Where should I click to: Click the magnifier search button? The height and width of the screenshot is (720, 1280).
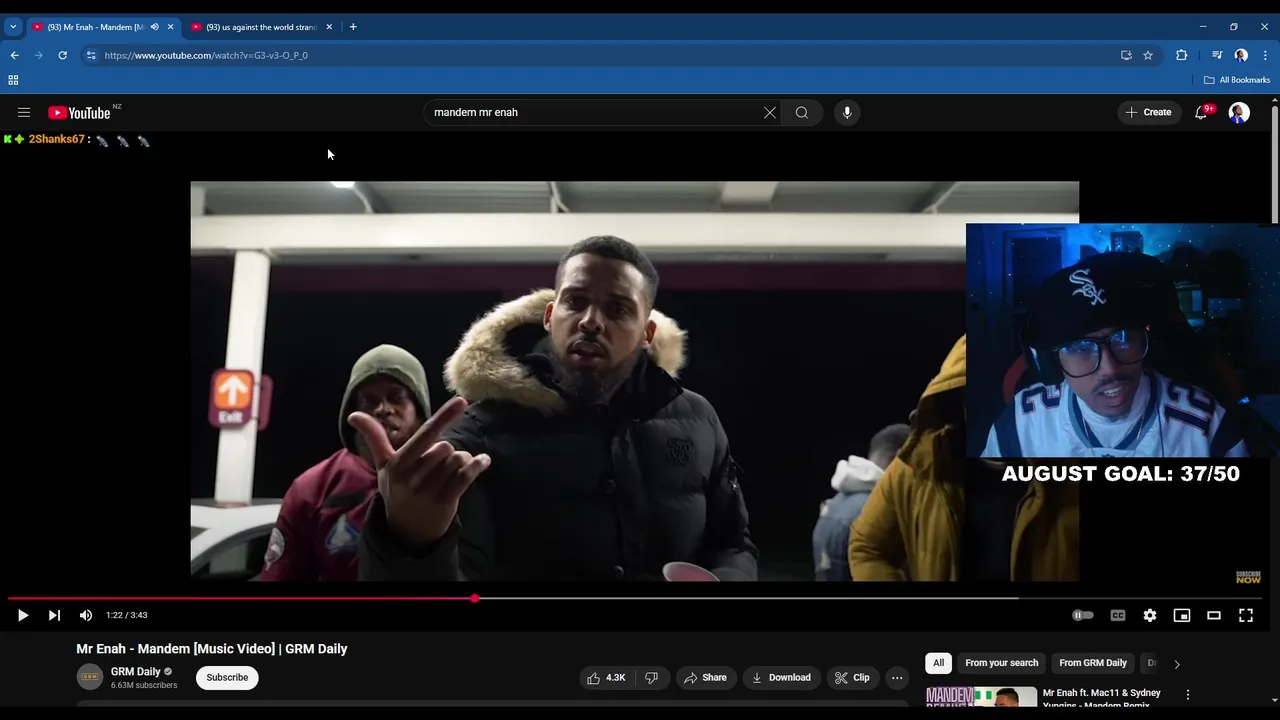[x=802, y=113]
